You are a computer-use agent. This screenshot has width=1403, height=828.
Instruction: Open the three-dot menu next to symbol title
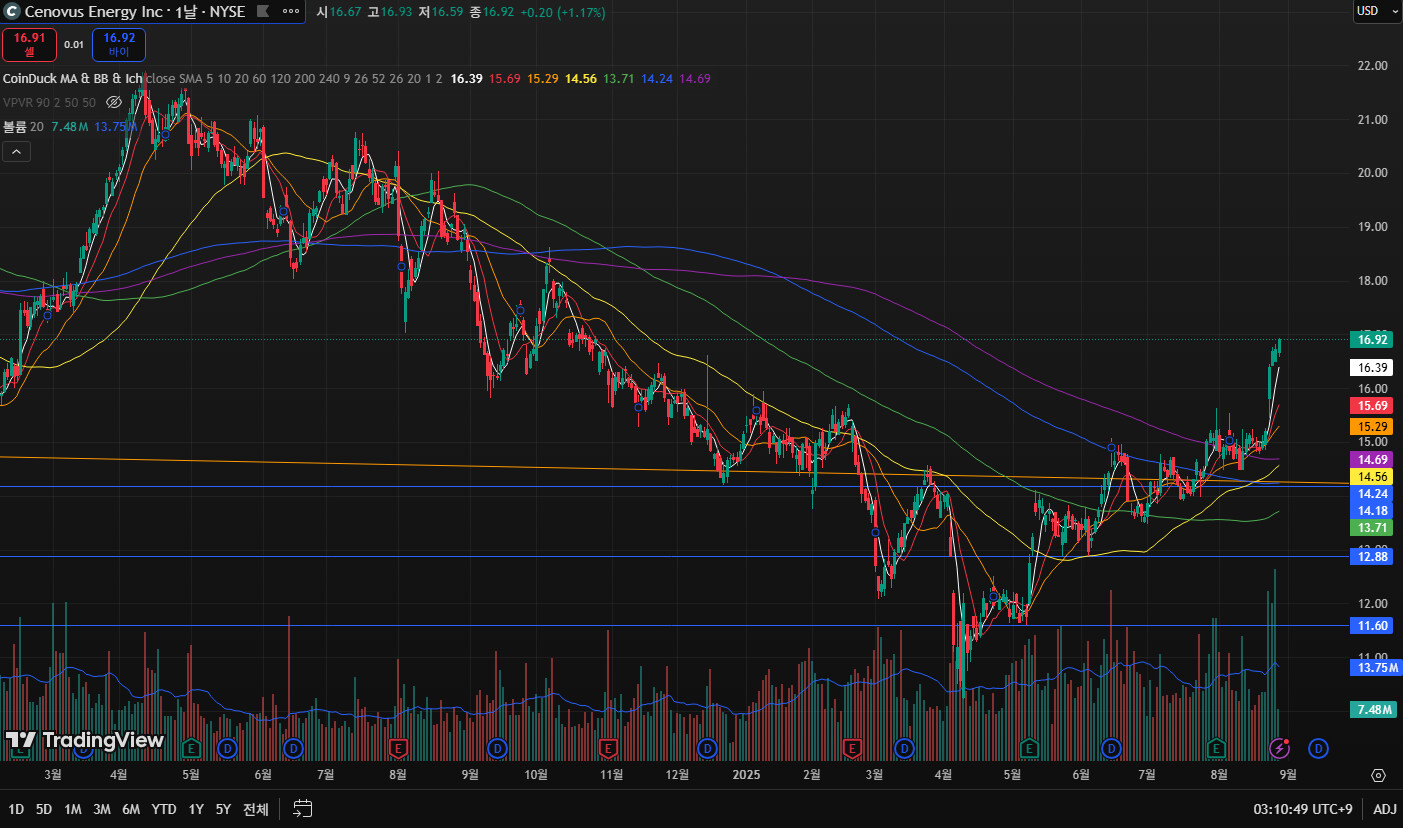point(290,12)
